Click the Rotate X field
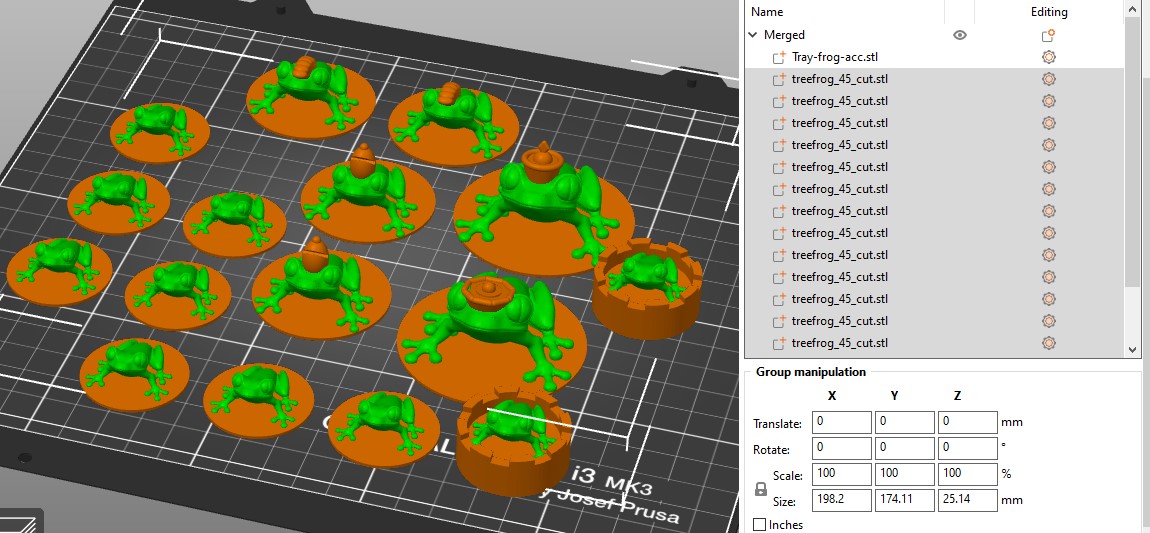This screenshot has width=1150, height=533. (841, 448)
